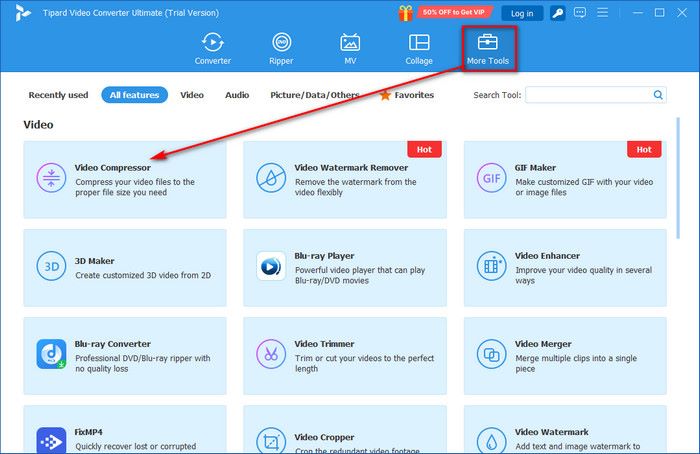Click the Blu-ray Player icon
This screenshot has height=454, width=700.
[x=271, y=266]
